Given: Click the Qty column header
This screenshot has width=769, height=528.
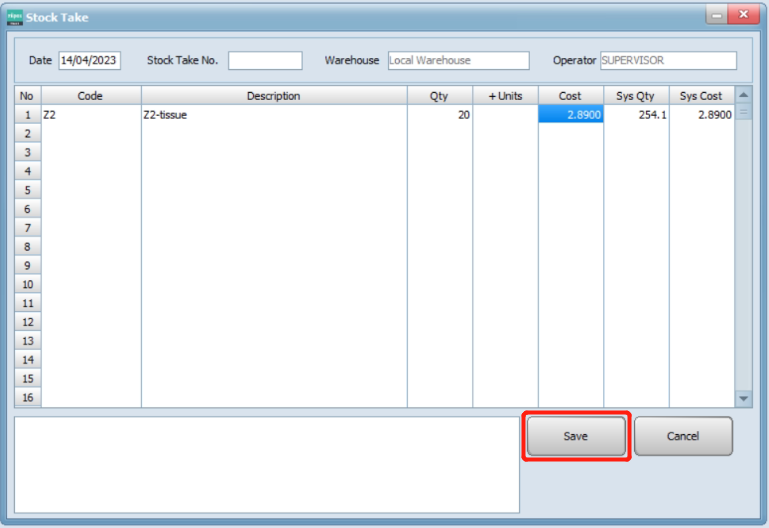Looking at the screenshot, I should pos(439,96).
